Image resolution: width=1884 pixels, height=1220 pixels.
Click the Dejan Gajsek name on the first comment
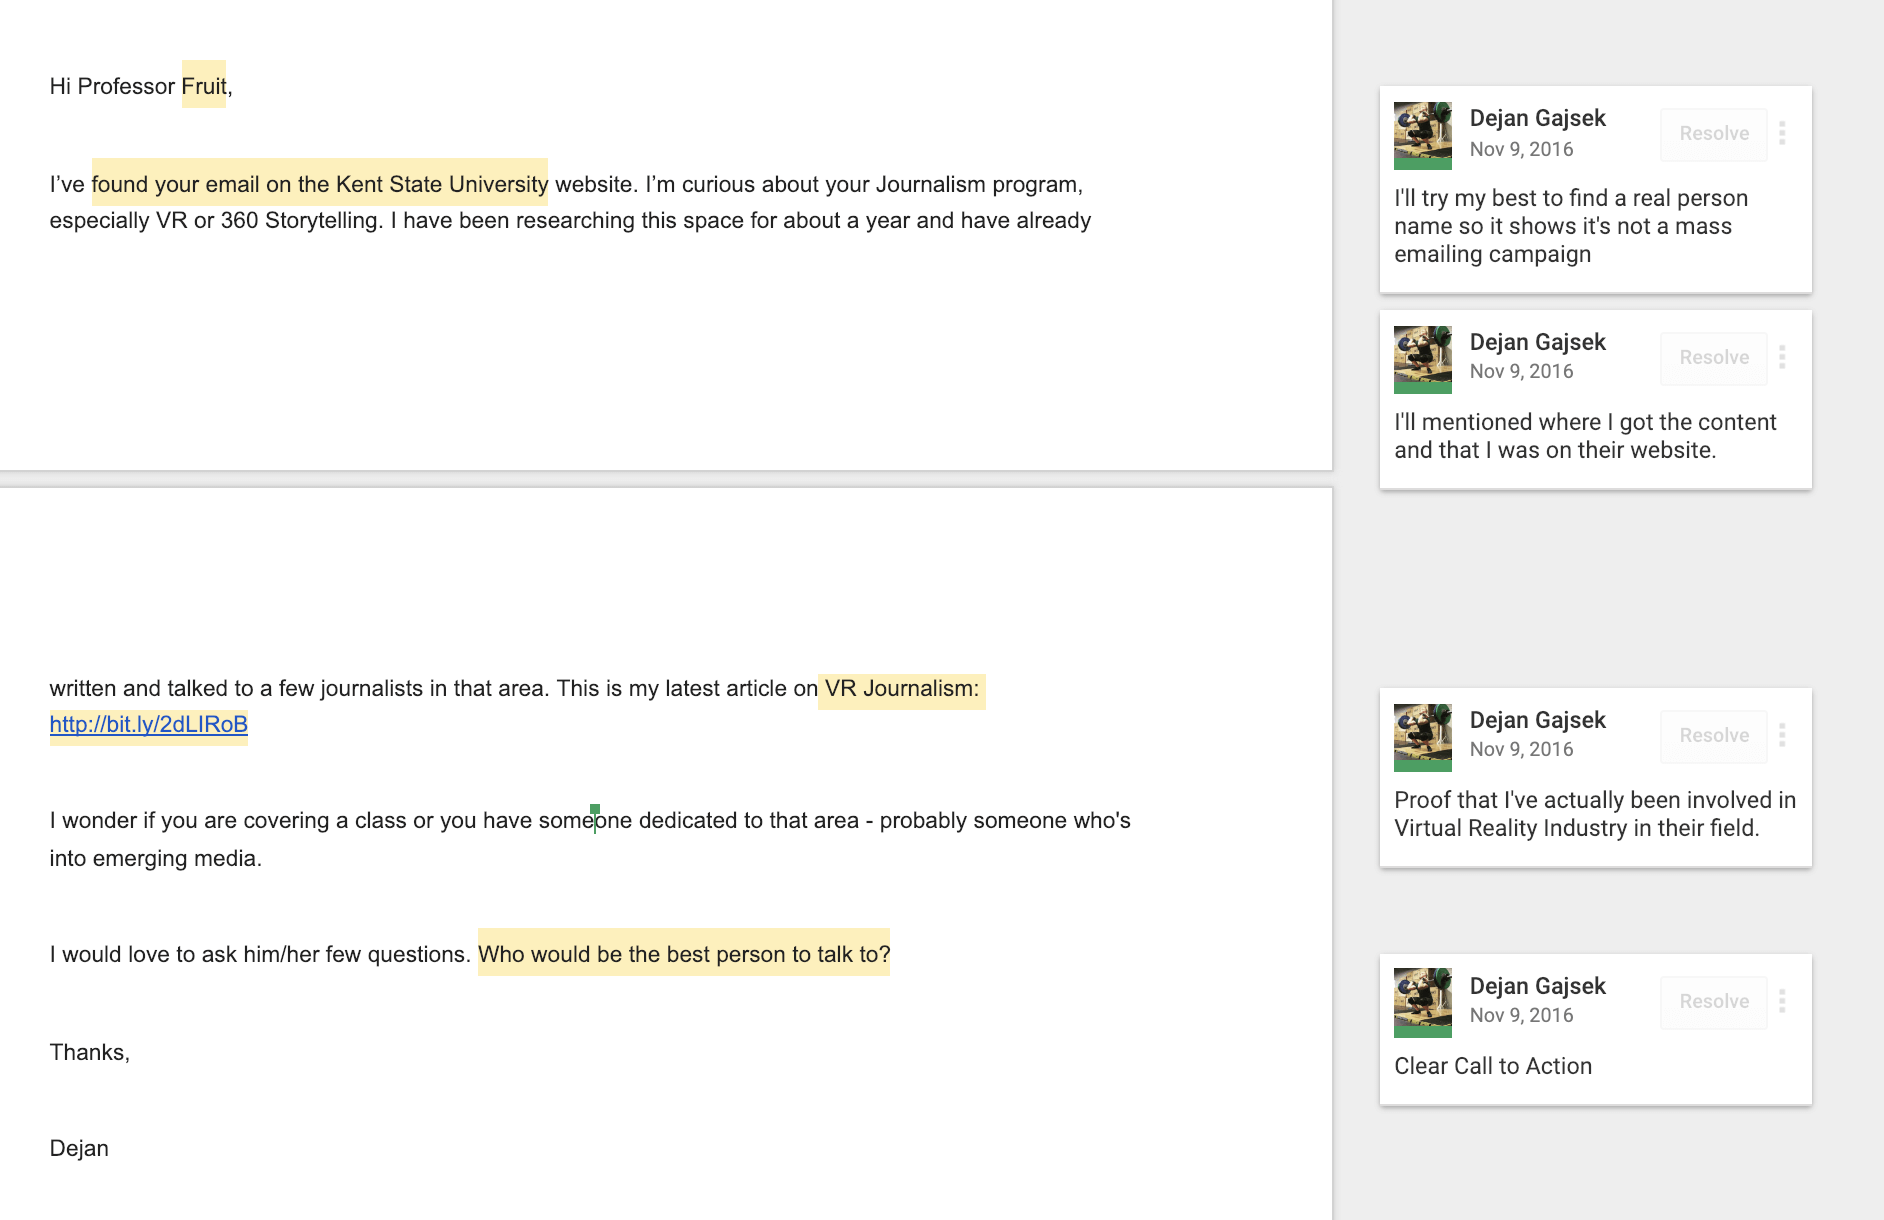pyautogui.click(x=1537, y=118)
